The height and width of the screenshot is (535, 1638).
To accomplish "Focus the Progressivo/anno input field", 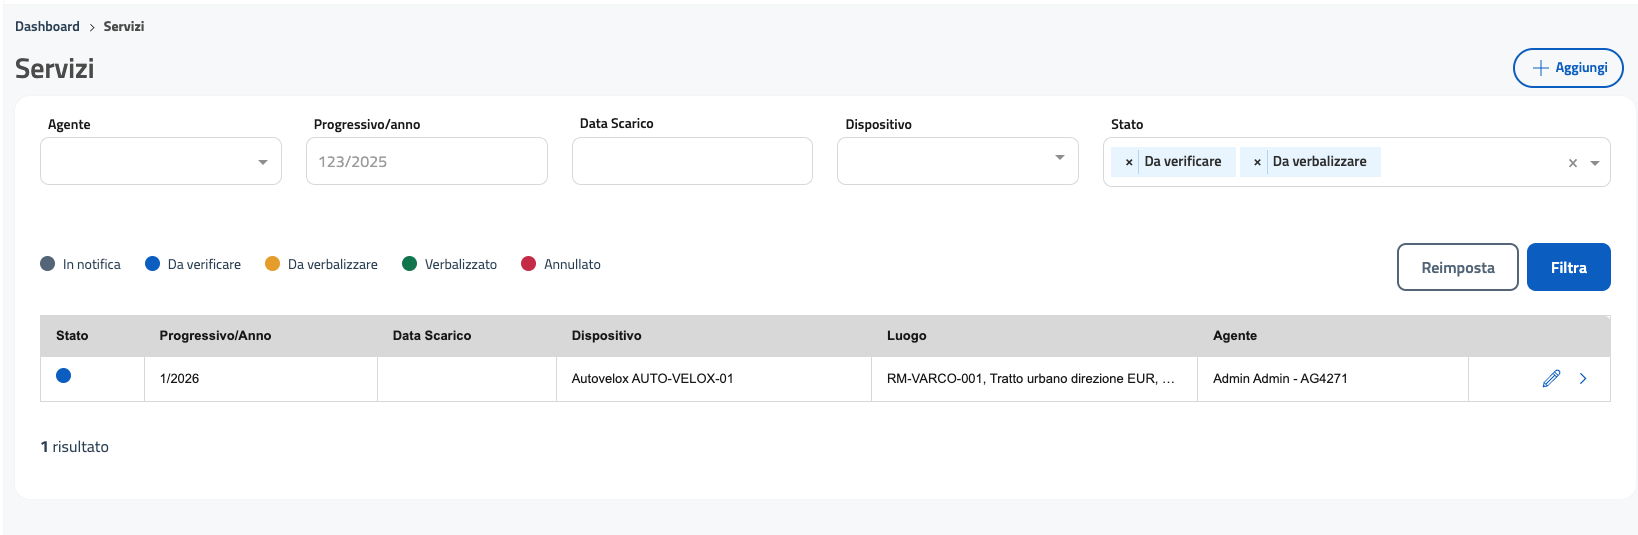I will [x=427, y=161].
